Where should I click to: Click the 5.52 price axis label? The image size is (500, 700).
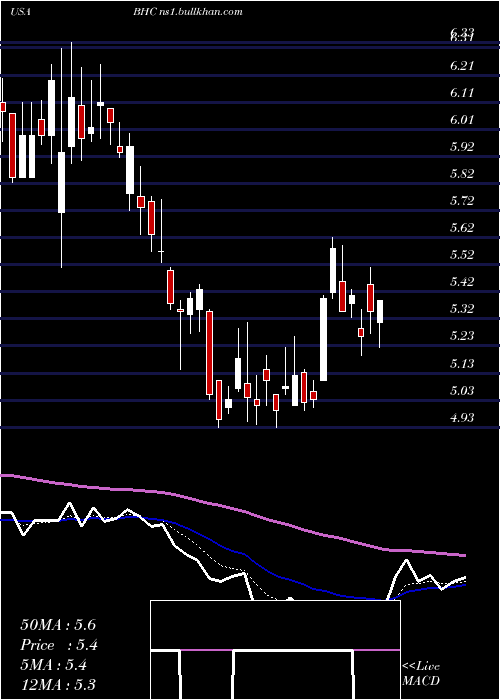click(462, 254)
